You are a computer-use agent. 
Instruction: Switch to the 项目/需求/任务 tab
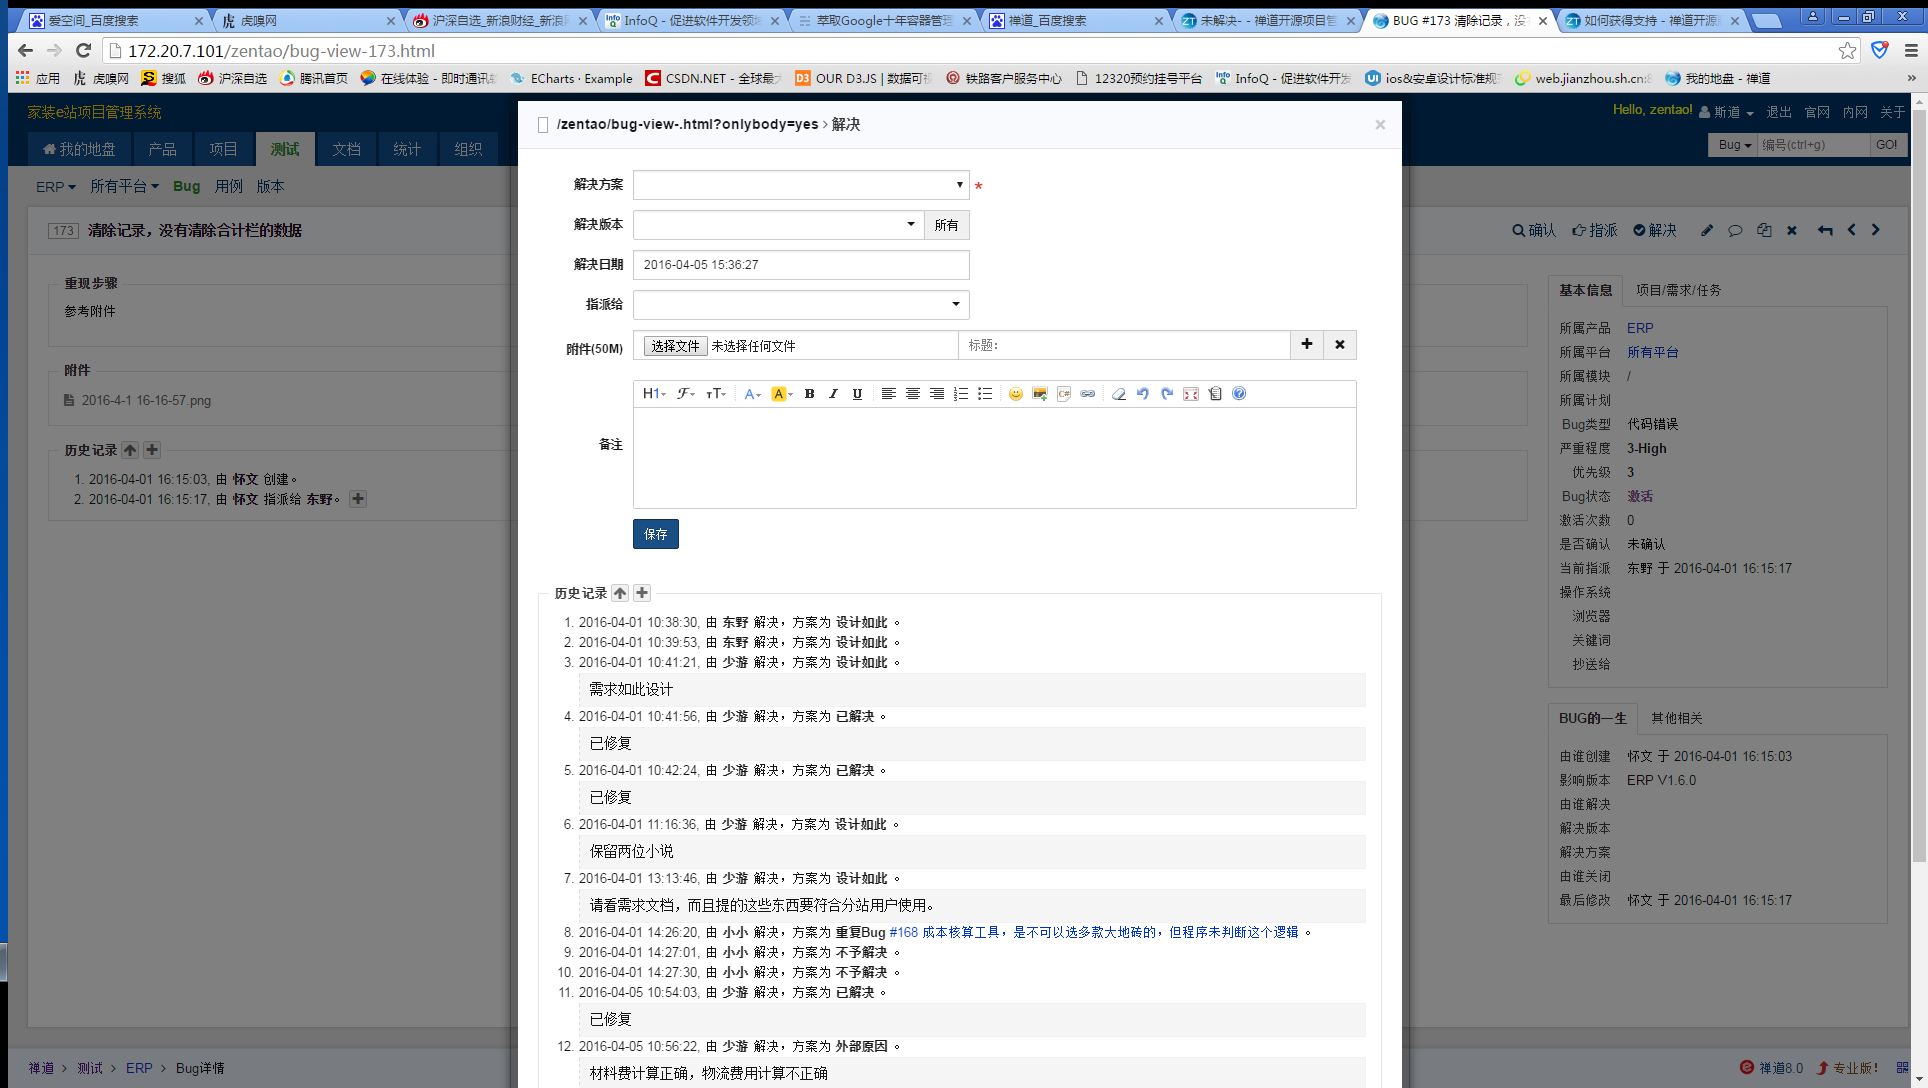click(x=1678, y=290)
